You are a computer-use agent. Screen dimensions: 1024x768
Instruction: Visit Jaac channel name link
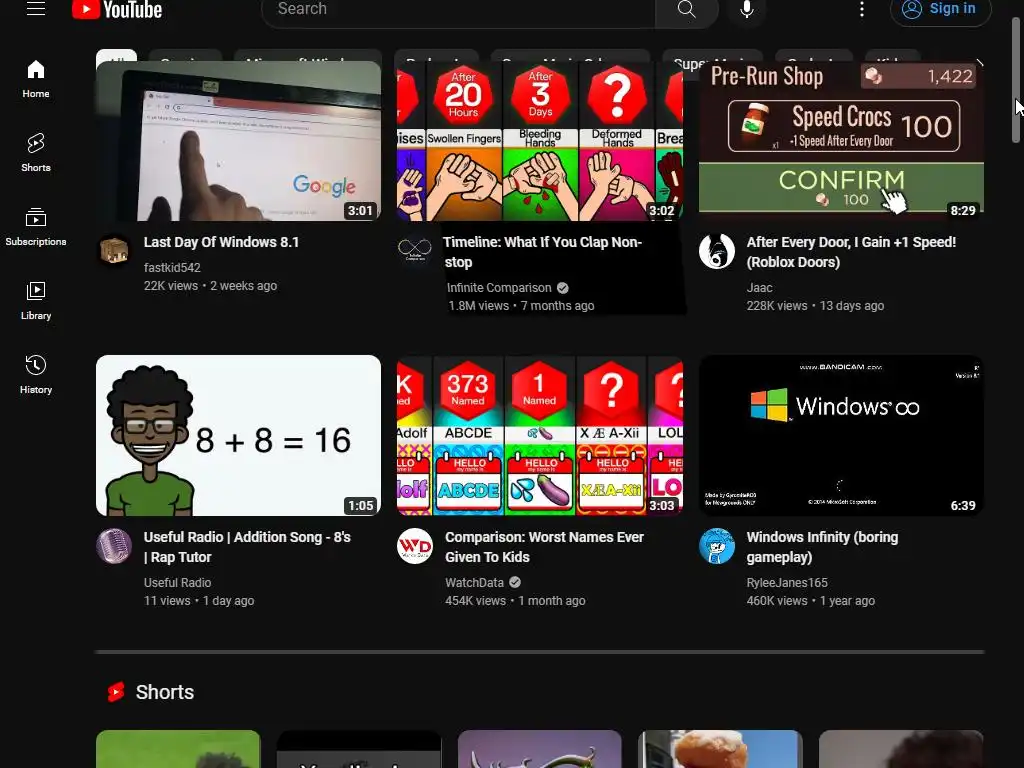tap(760, 288)
